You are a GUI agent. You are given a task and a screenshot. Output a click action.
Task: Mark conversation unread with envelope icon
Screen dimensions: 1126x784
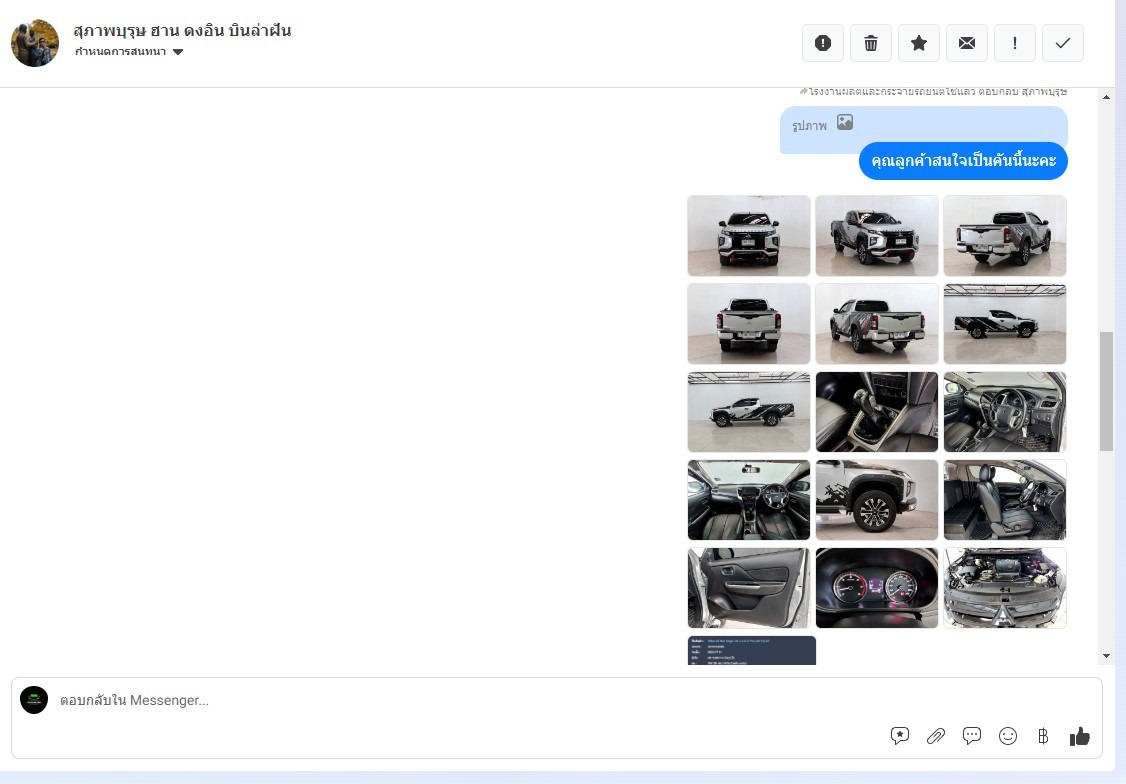pos(967,43)
